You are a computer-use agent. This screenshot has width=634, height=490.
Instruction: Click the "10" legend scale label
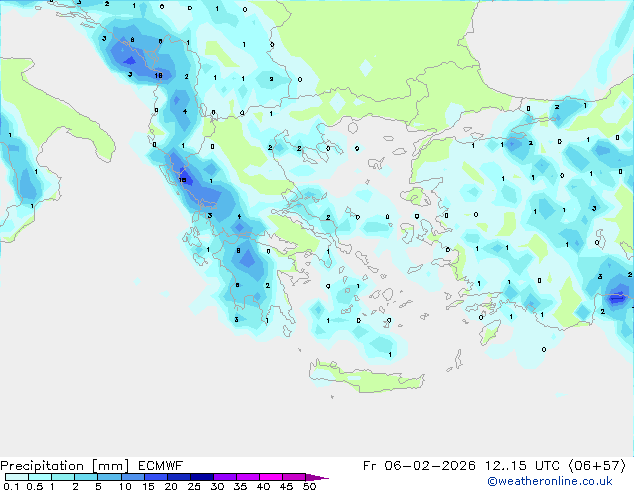click(x=125, y=486)
